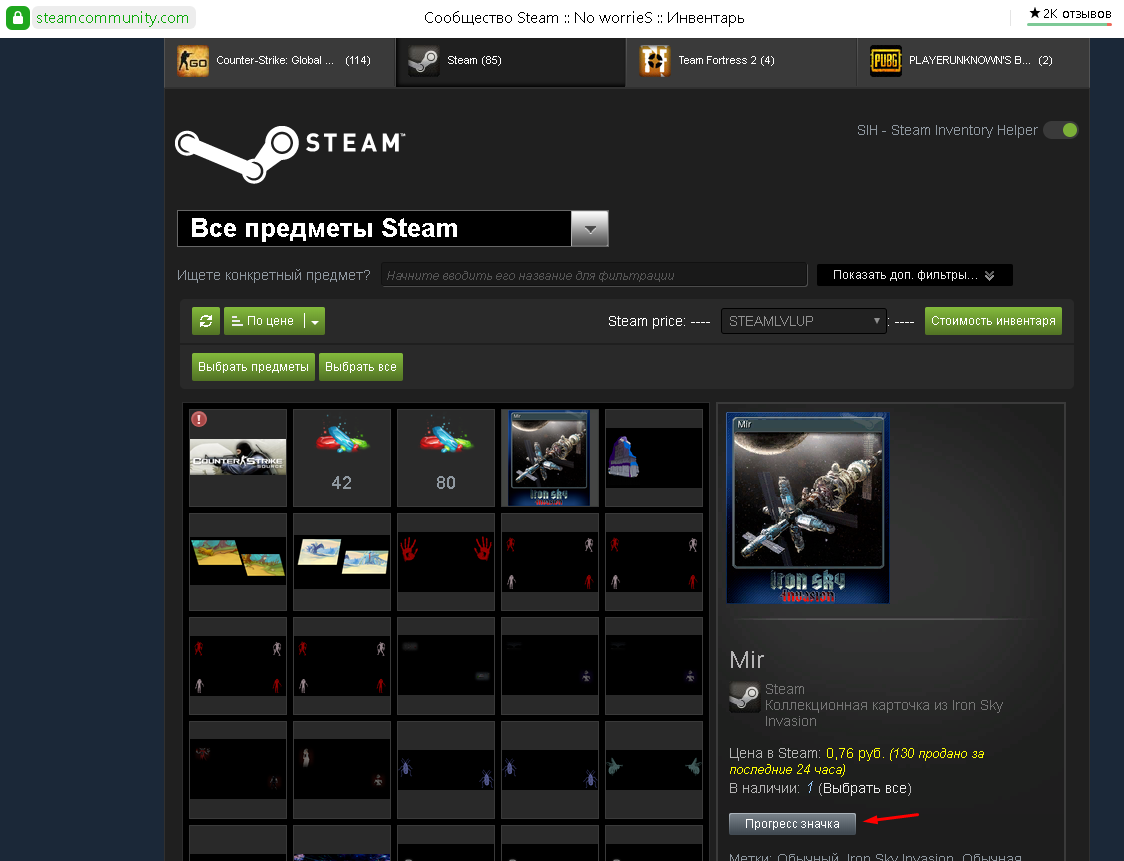1124x861 pixels.
Task: Focus the item name filter input field
Action: click(594, 275)
